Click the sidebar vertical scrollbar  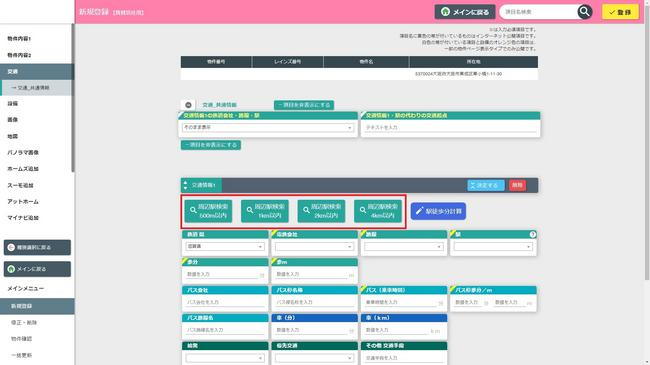click(x=73, y=97)
